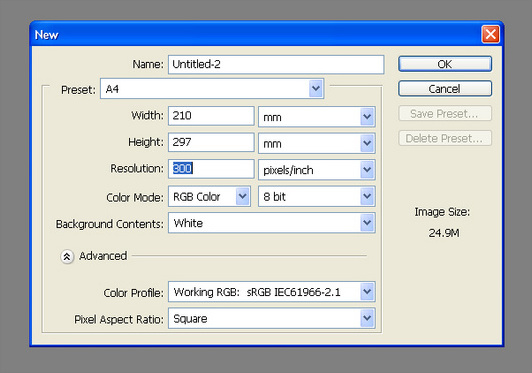This screenshot has width=532, height=373.
Task: Open the Preset A4 dropdown
Action: coord(212,89)
